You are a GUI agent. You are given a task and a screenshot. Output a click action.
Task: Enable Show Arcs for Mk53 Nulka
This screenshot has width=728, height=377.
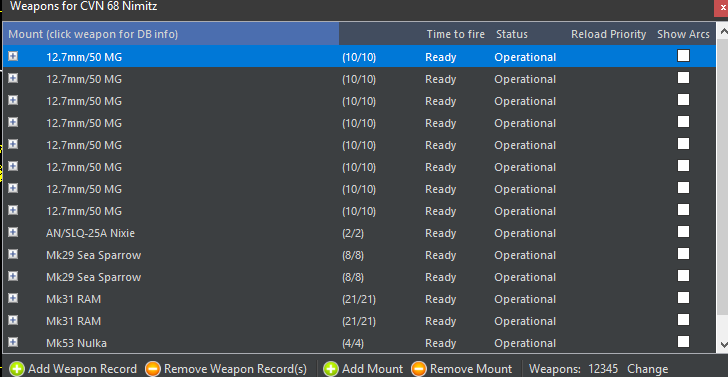[683, 342]
